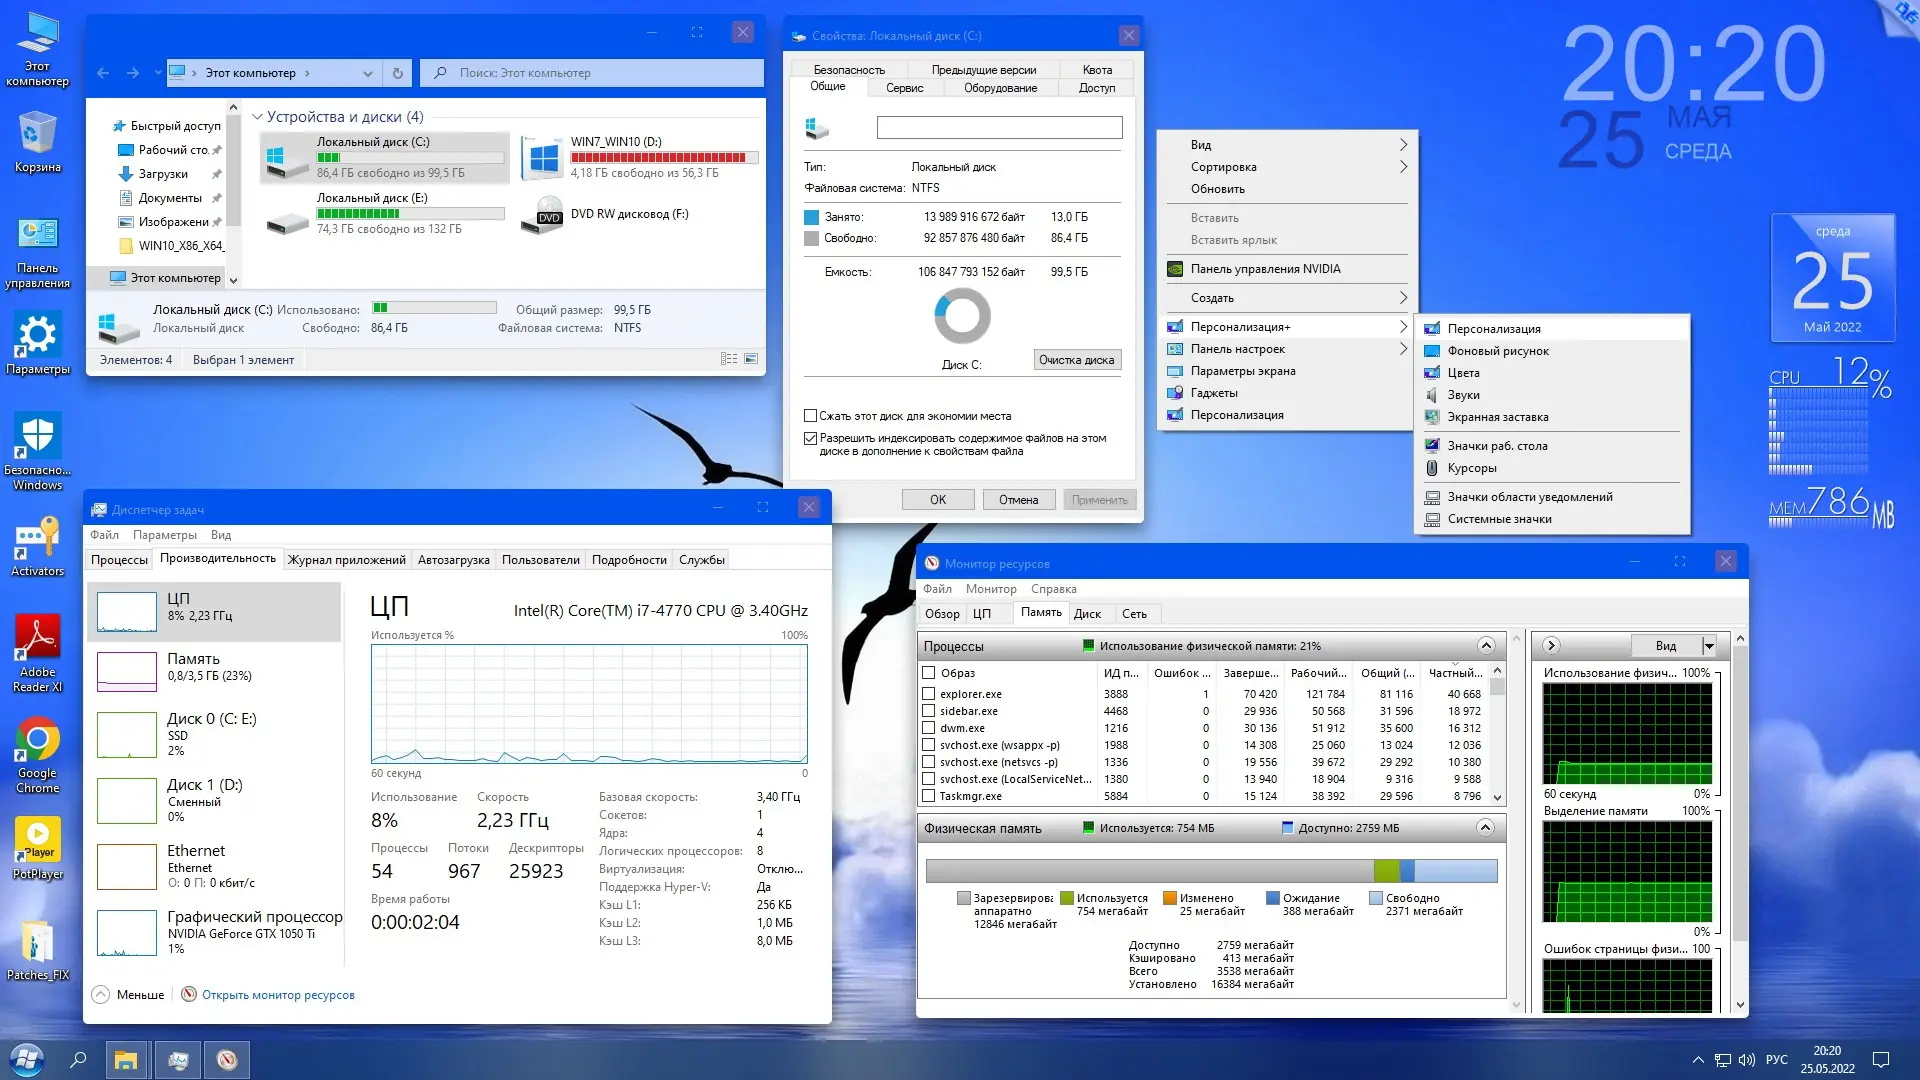Switch Explorer to large thumbnails view icon
1920x1080 pixels.
[x=751, y=359]
